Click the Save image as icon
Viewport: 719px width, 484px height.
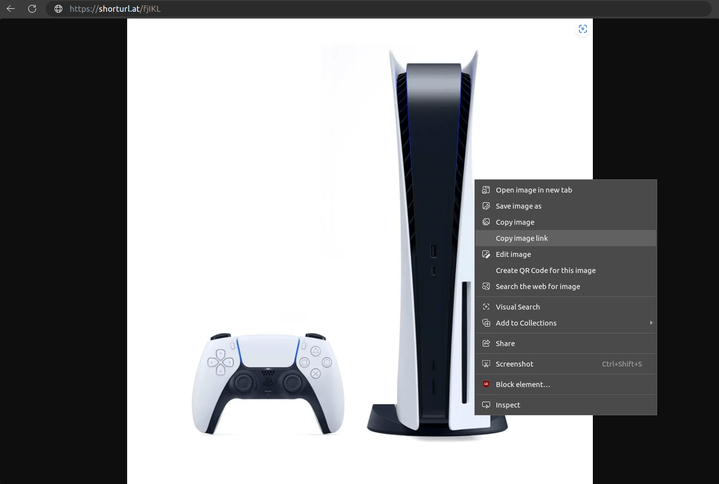click(x=486, y=206)
